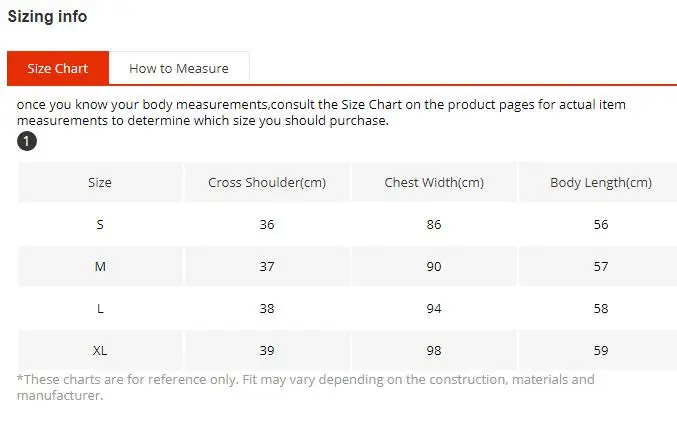Select the Size column header
Image resolution: width=677 pixels, height=422 pixels.
(100, 182)
